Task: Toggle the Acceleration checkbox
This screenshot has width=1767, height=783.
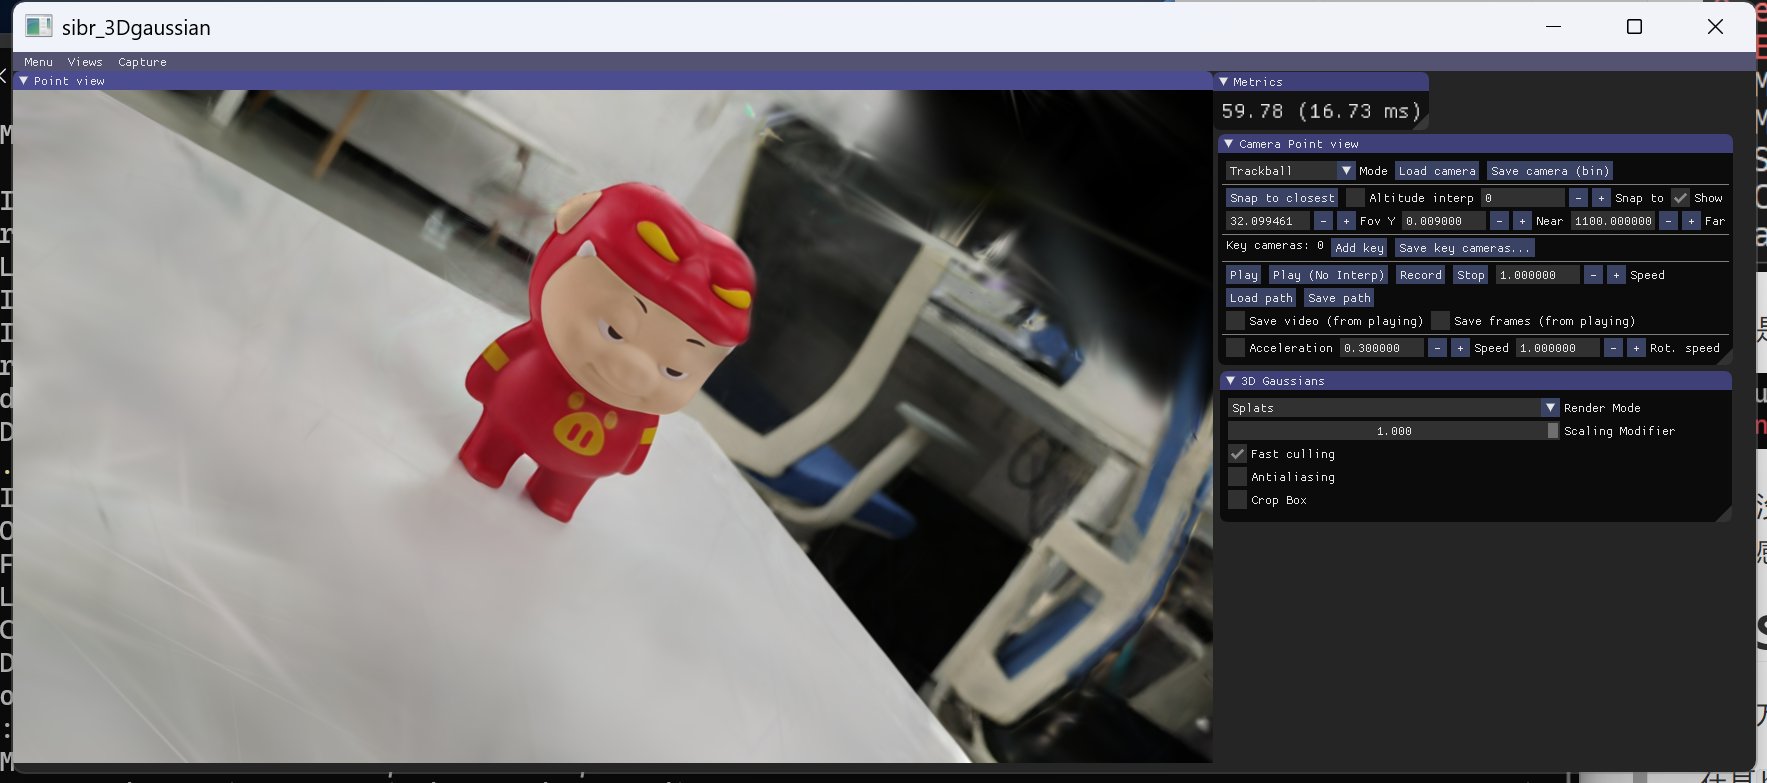Action: (x=1235, y=348)
